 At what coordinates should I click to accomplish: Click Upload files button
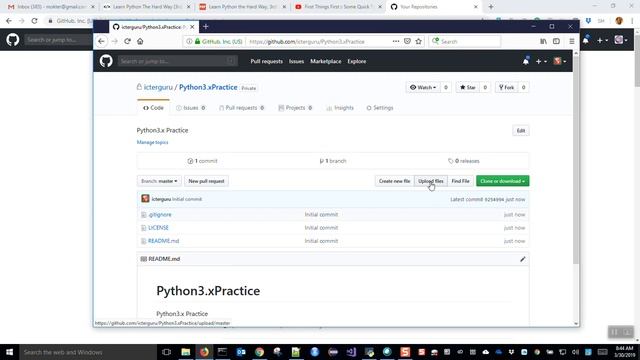431,181
